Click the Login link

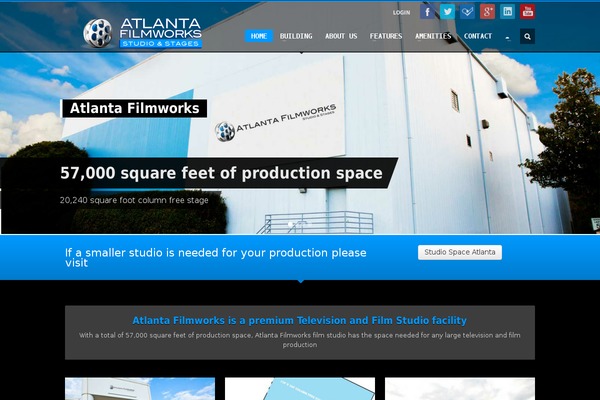pos(401,13)
